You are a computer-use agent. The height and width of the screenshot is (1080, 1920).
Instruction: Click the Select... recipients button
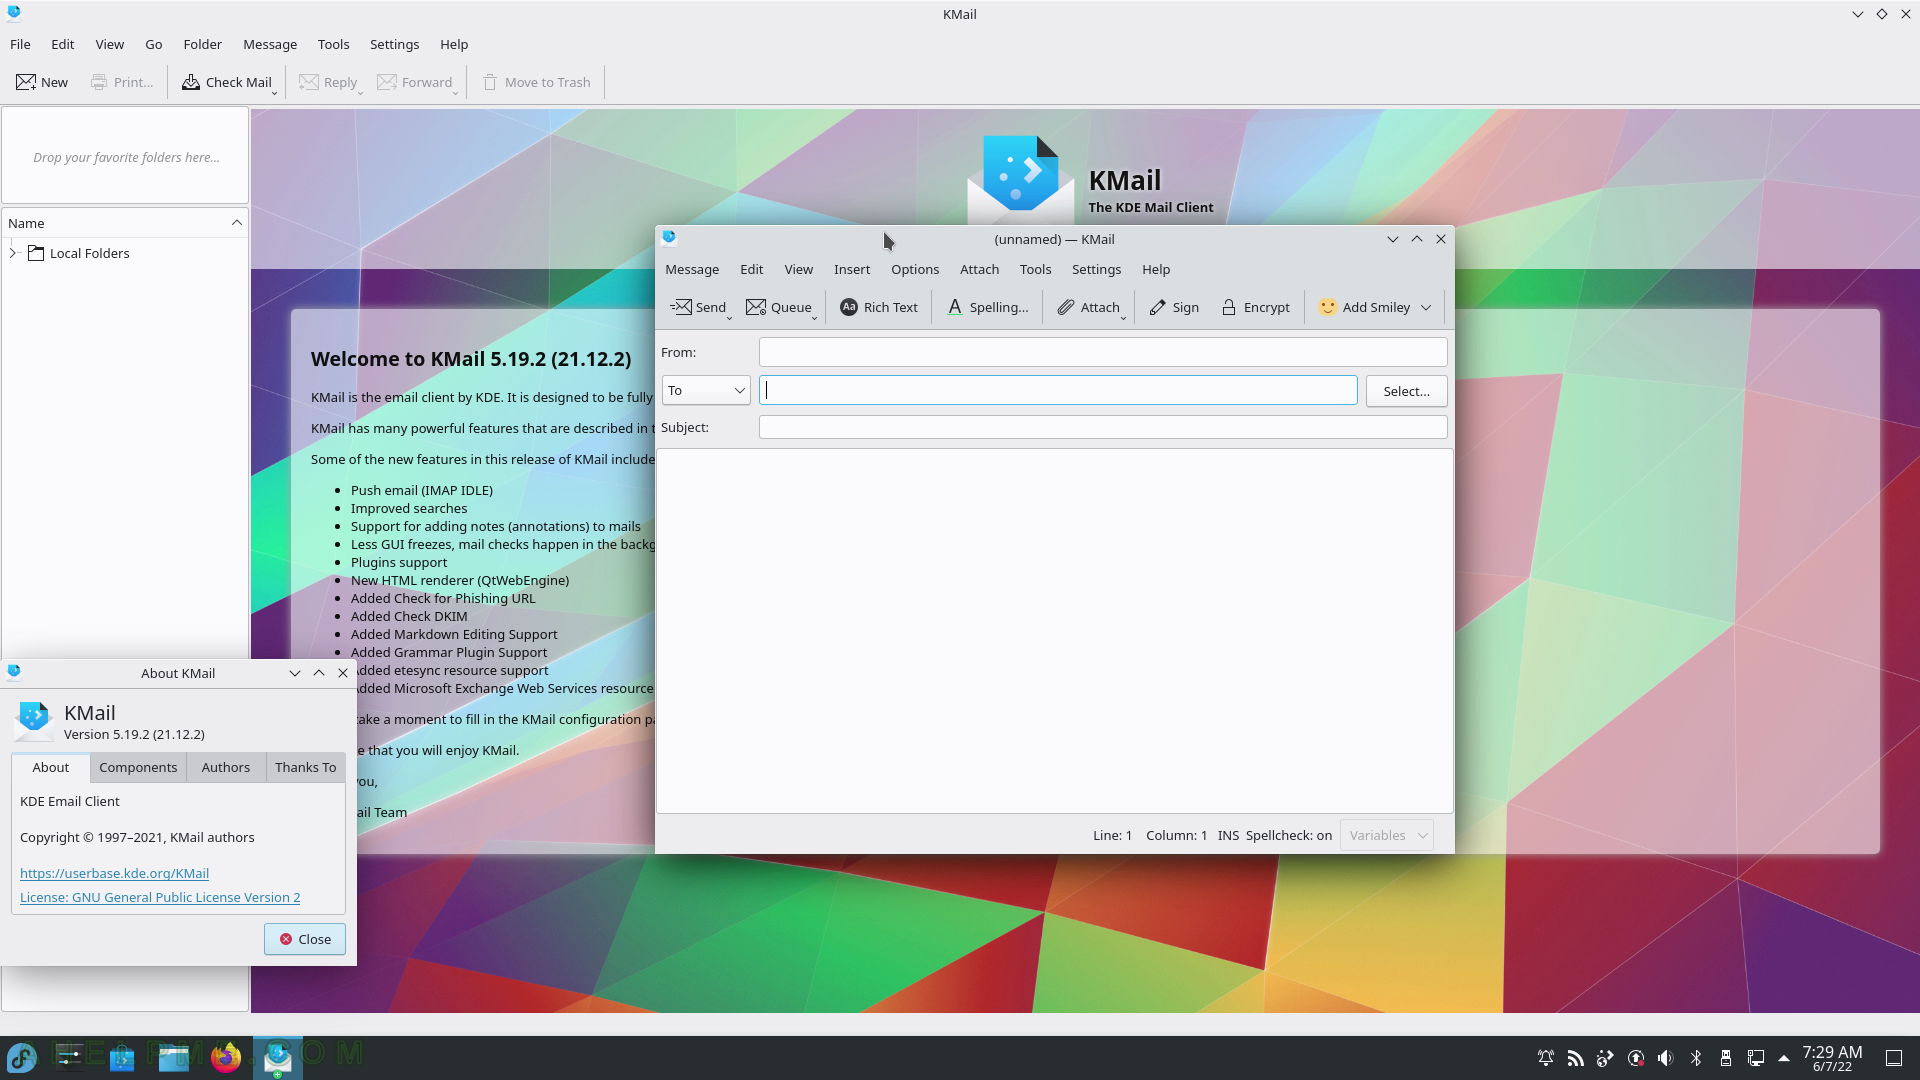[x=1406, y=391]
